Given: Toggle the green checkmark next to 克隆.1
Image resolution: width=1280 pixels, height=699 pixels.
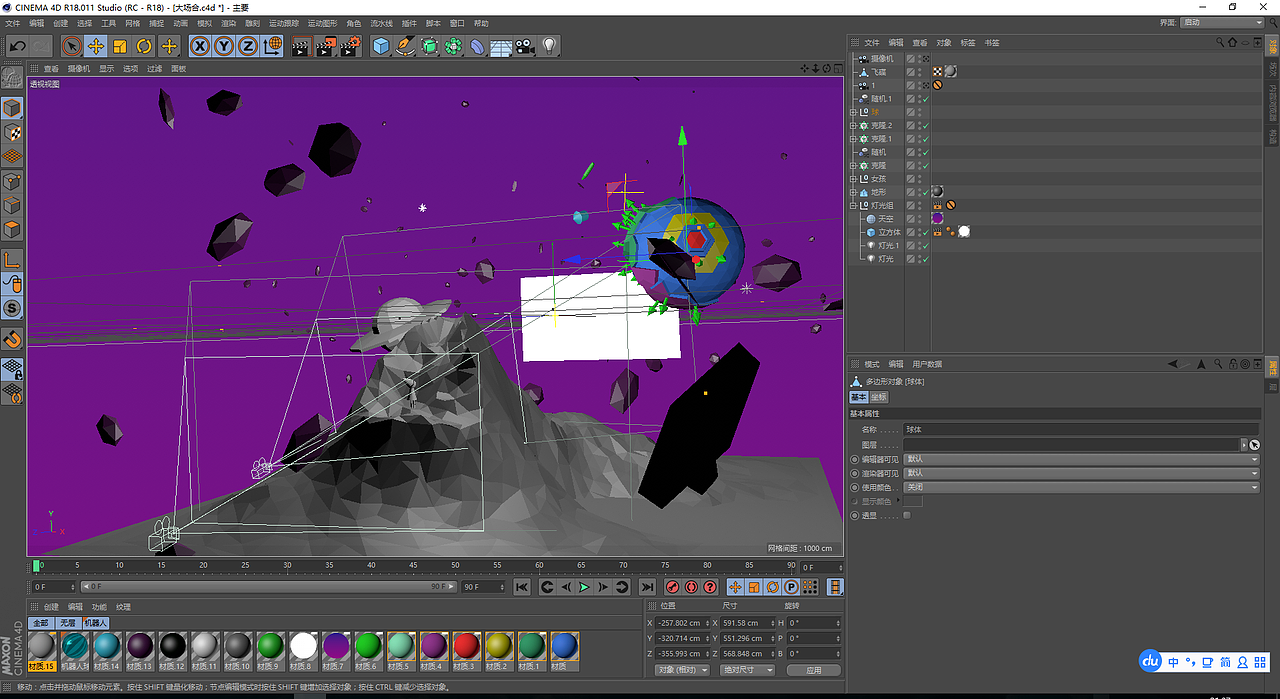Looking at the screenshot, I should pyautogui.click(x=925, y=139).
